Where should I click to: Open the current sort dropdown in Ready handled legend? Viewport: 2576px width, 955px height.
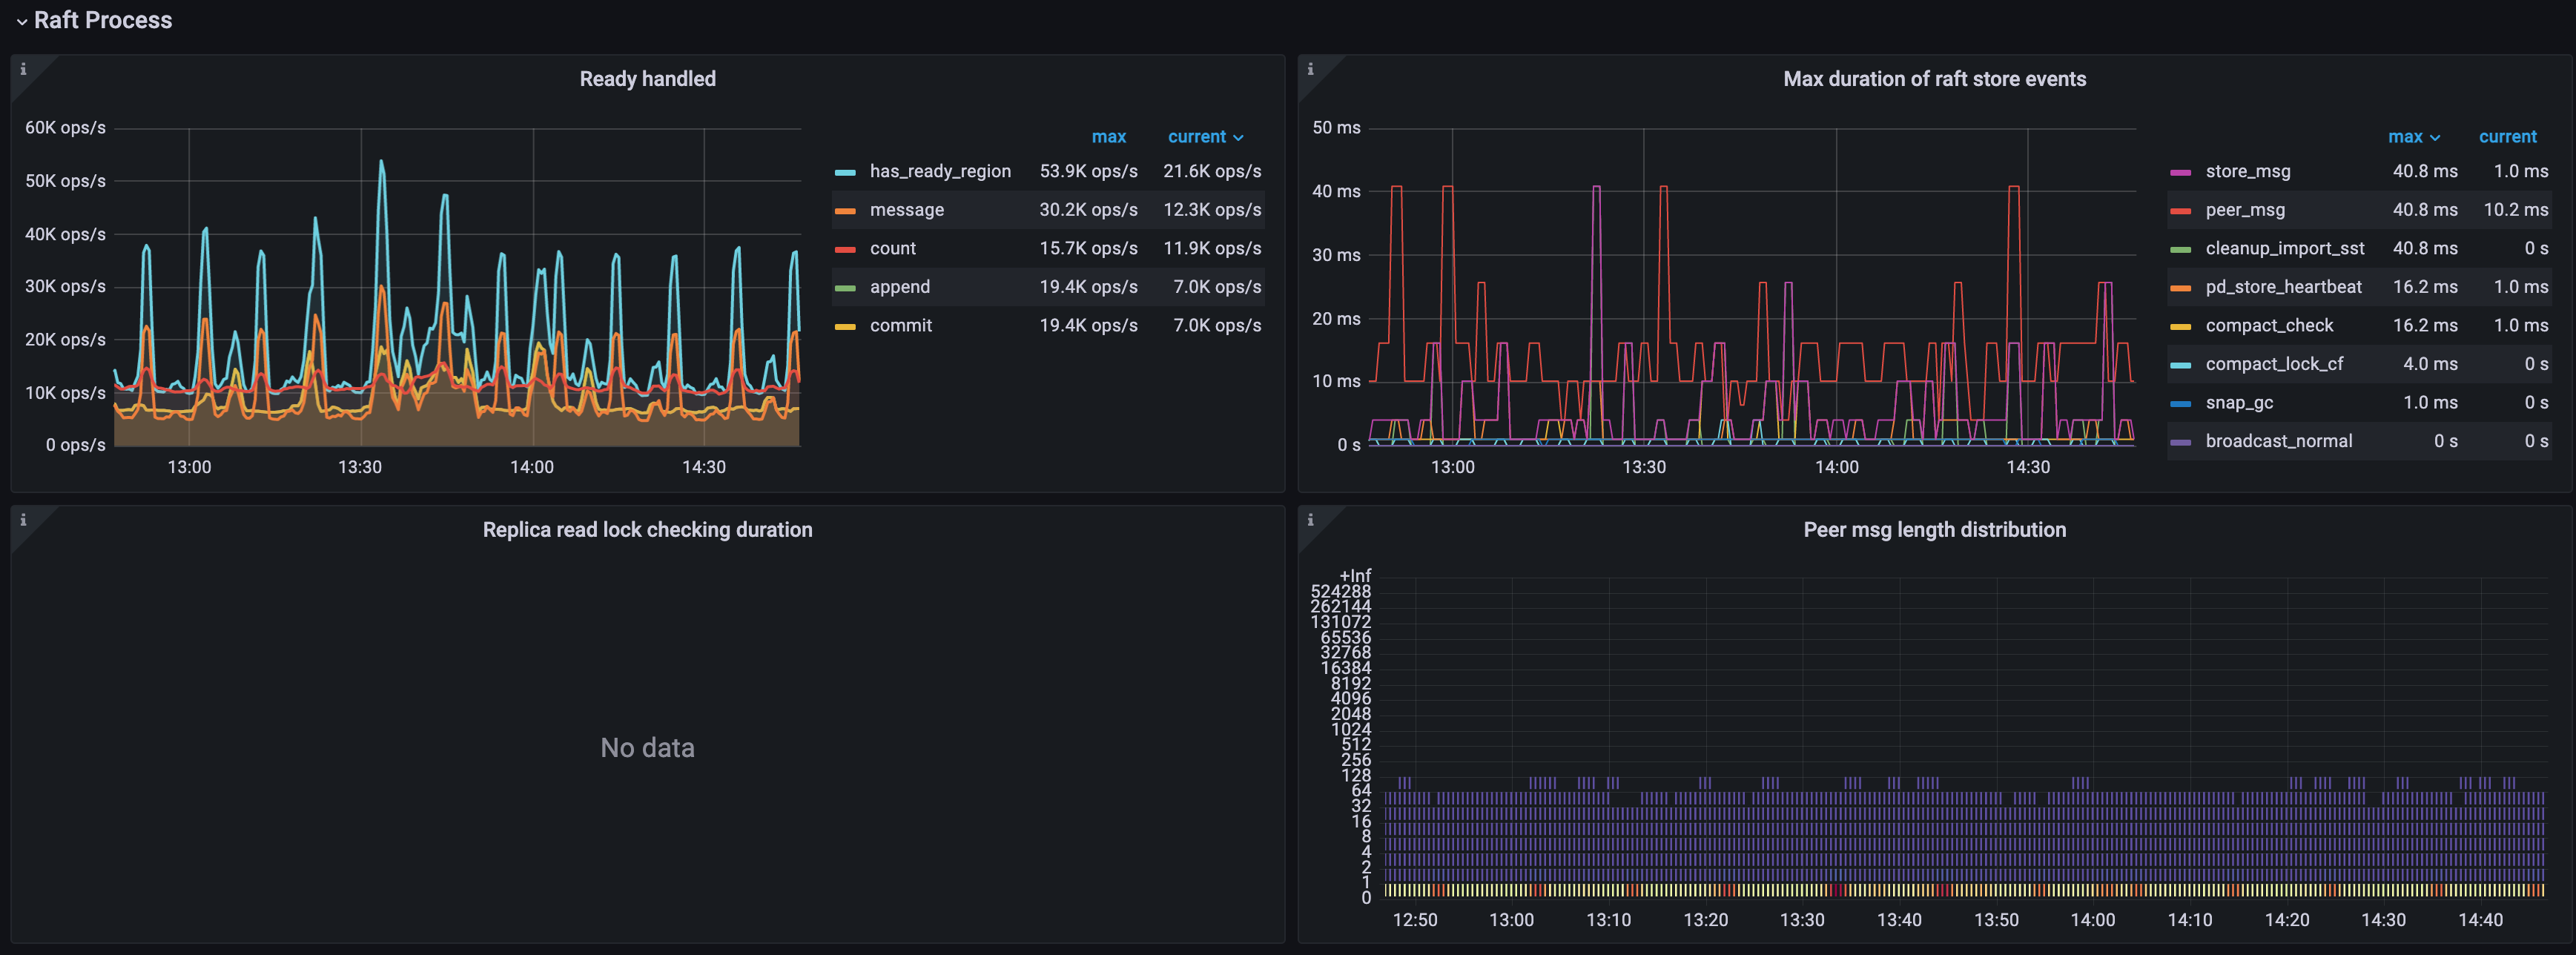point(1205,136)
